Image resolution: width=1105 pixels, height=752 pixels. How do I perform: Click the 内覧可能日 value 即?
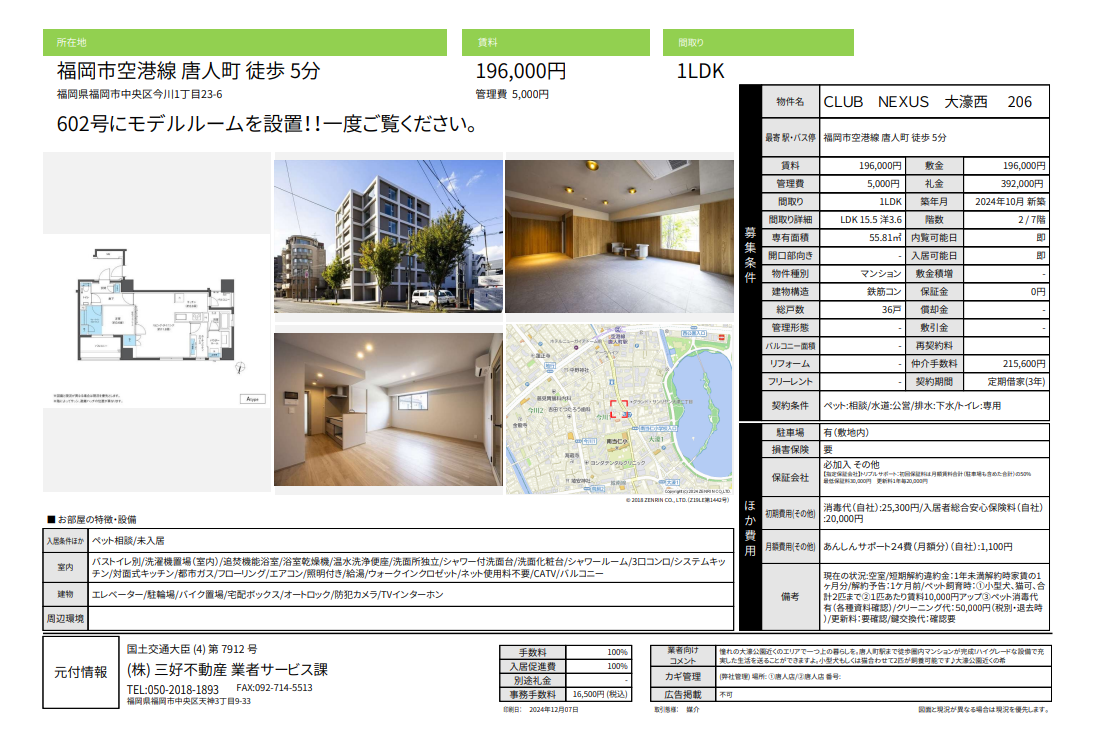click(1006, 238)
